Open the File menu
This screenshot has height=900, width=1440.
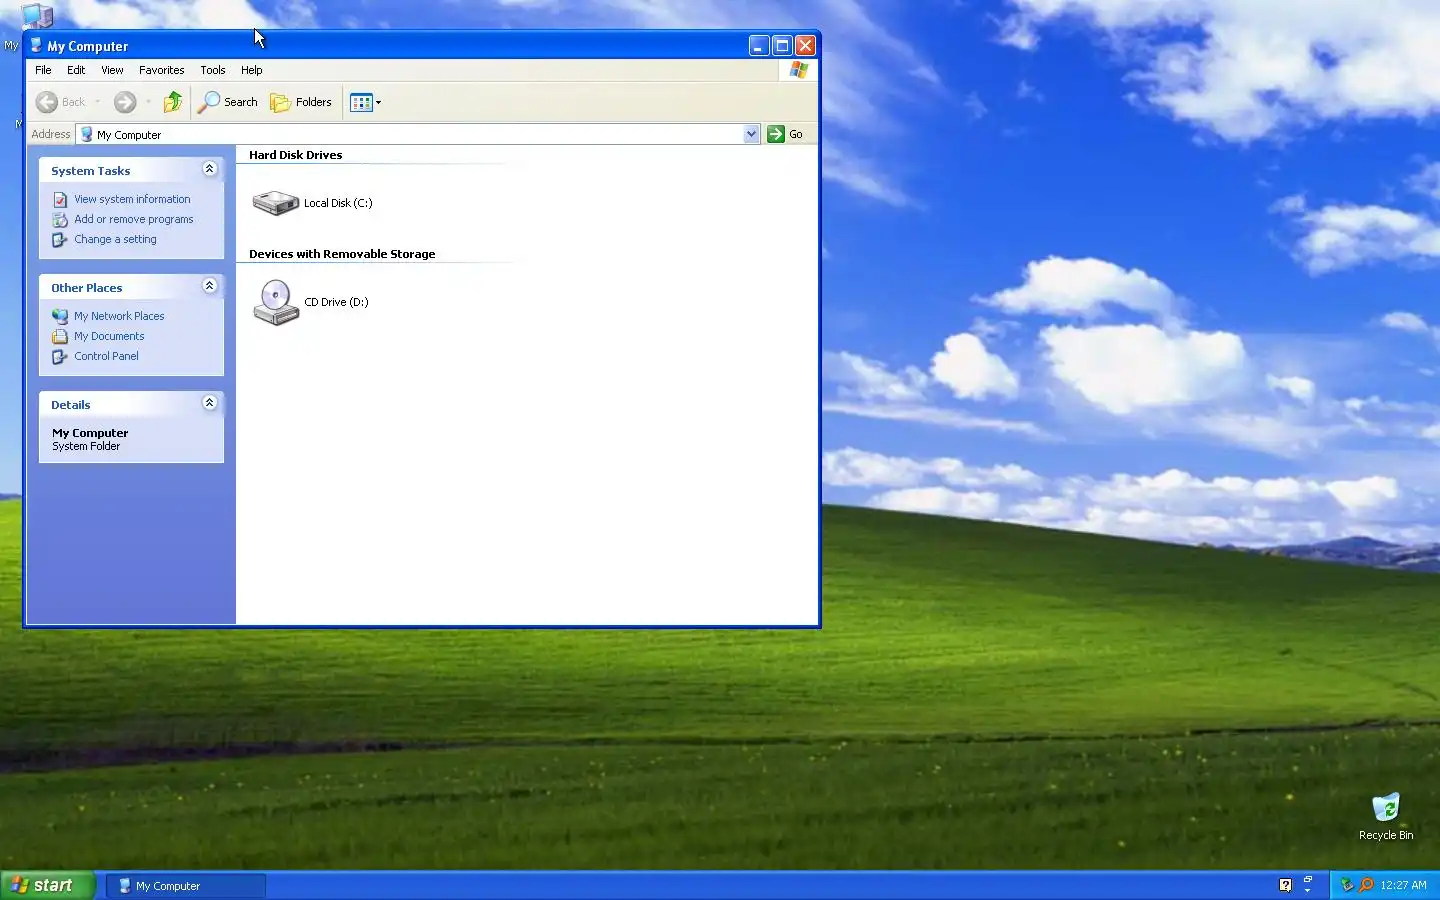click(x=43, y=70)
